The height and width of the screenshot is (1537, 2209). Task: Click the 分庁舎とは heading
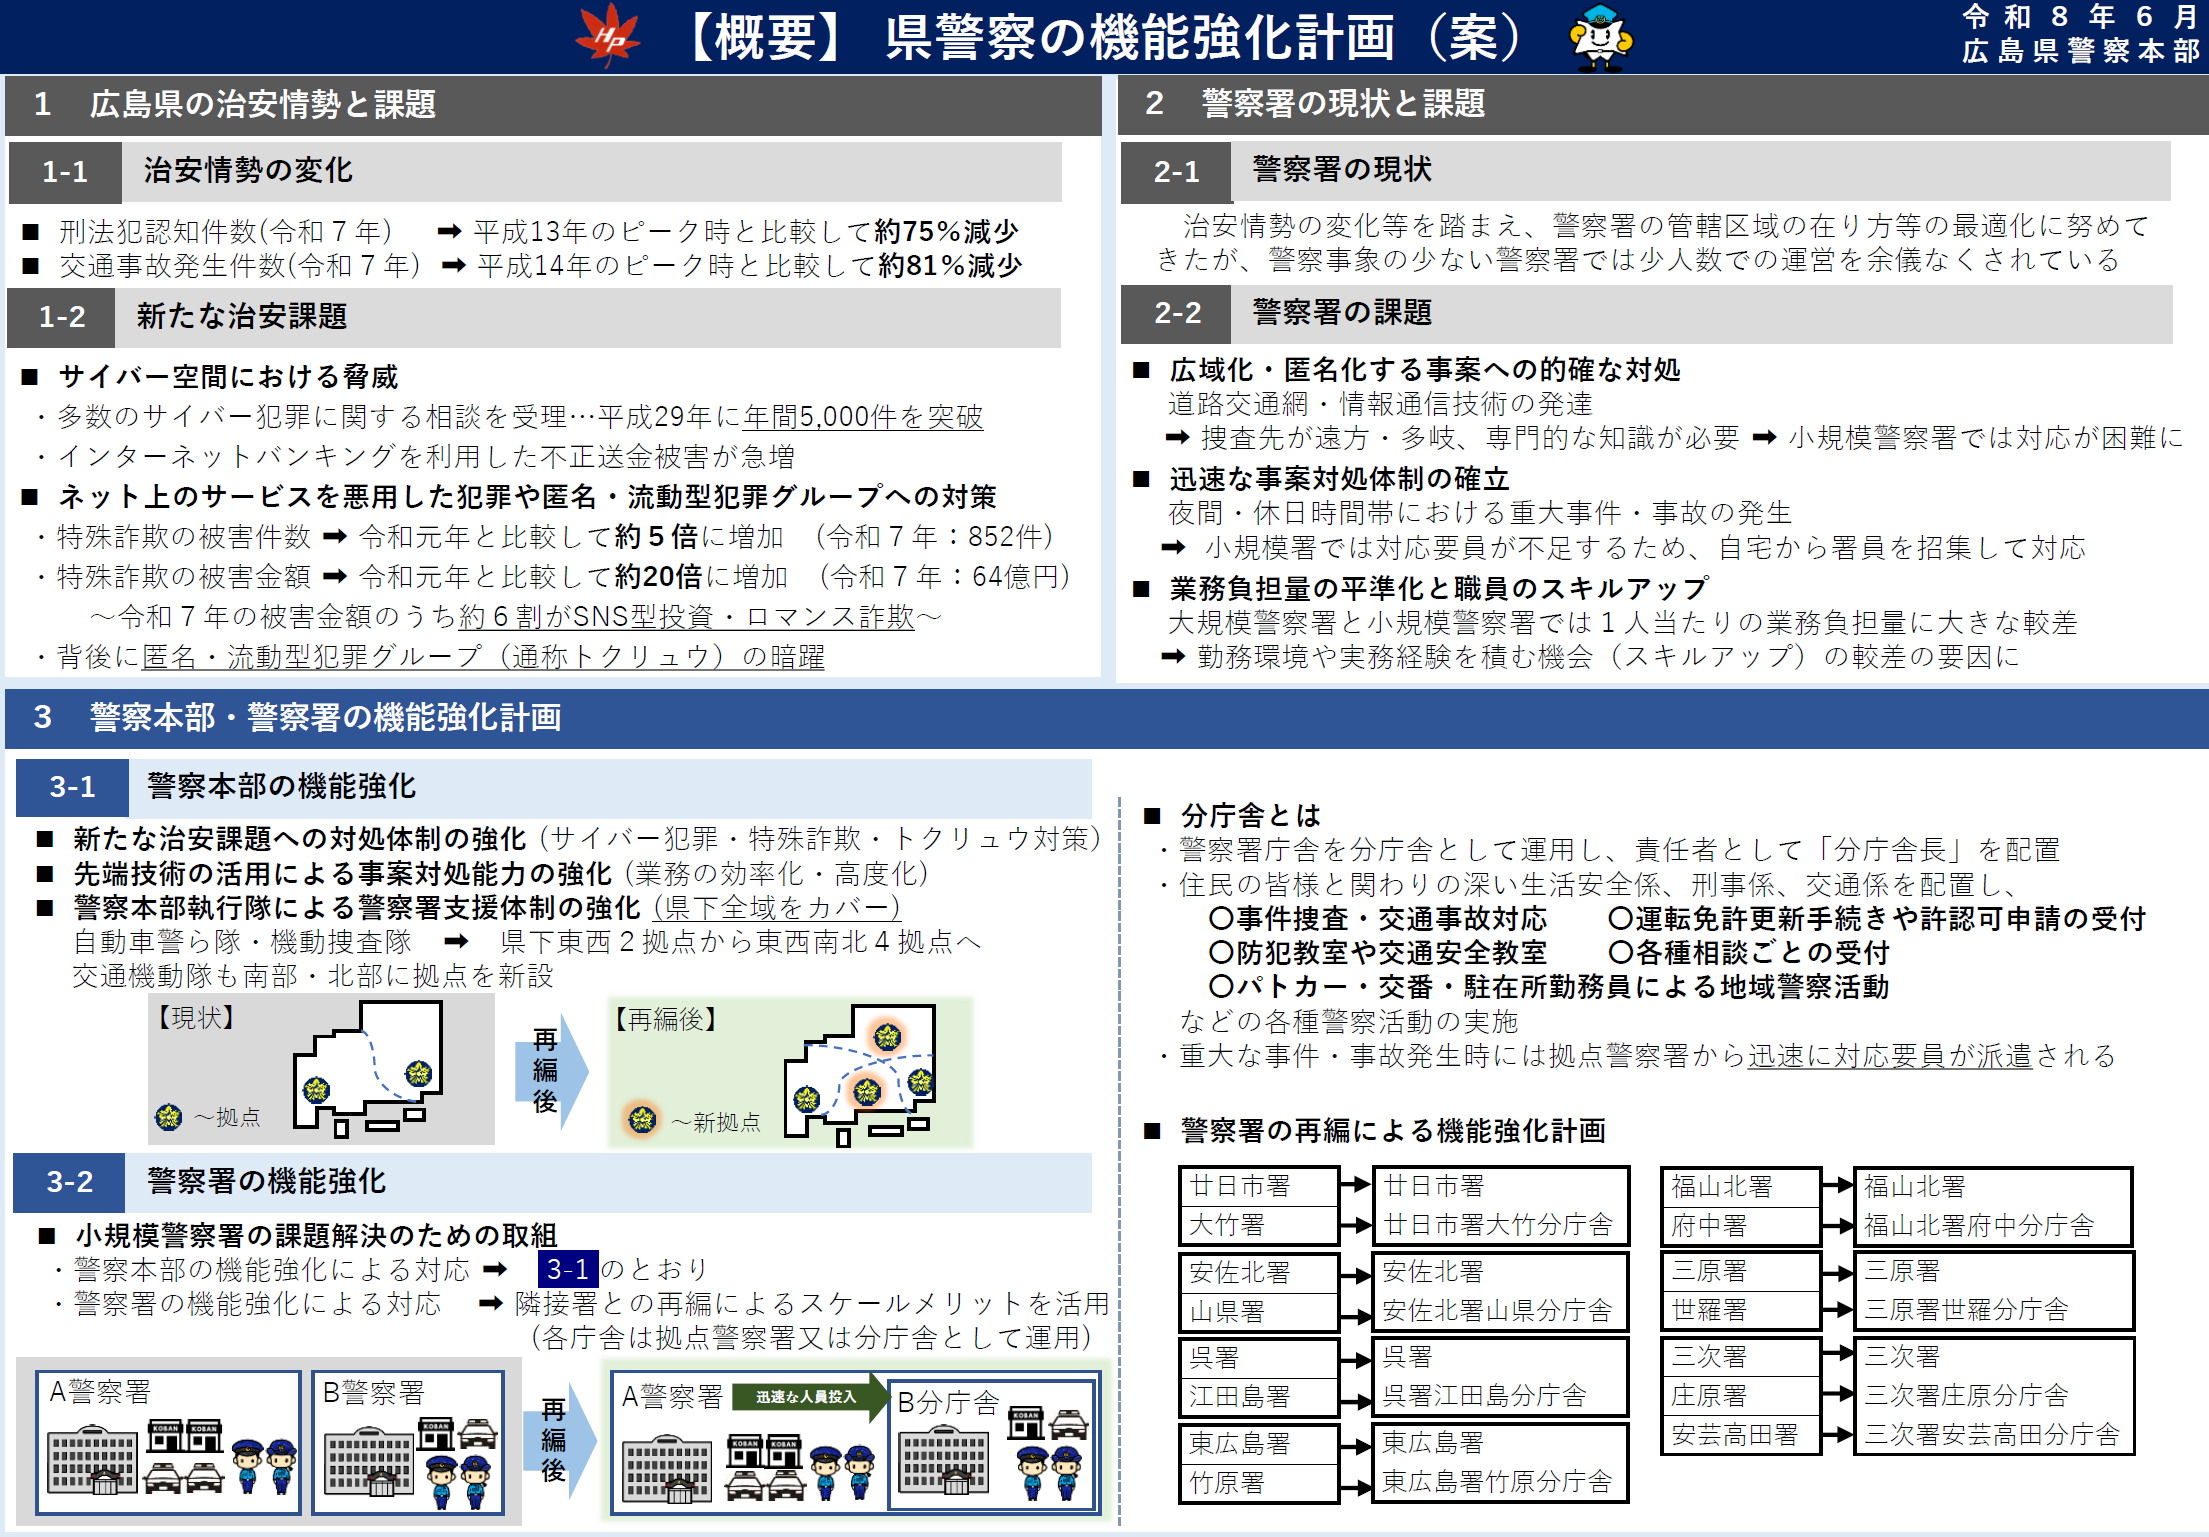point(1250,816)
